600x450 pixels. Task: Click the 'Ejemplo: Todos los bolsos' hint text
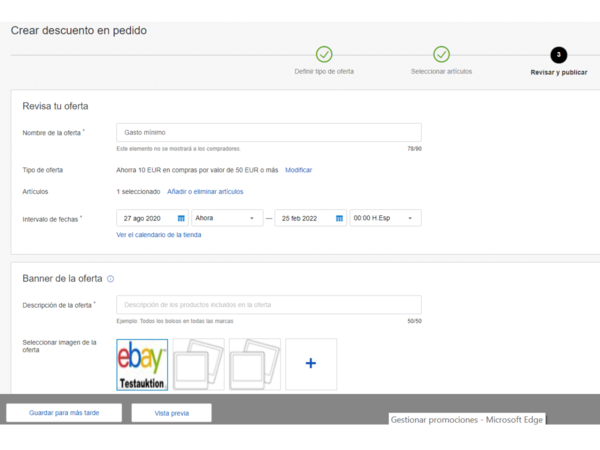click(x=175, y=321)
